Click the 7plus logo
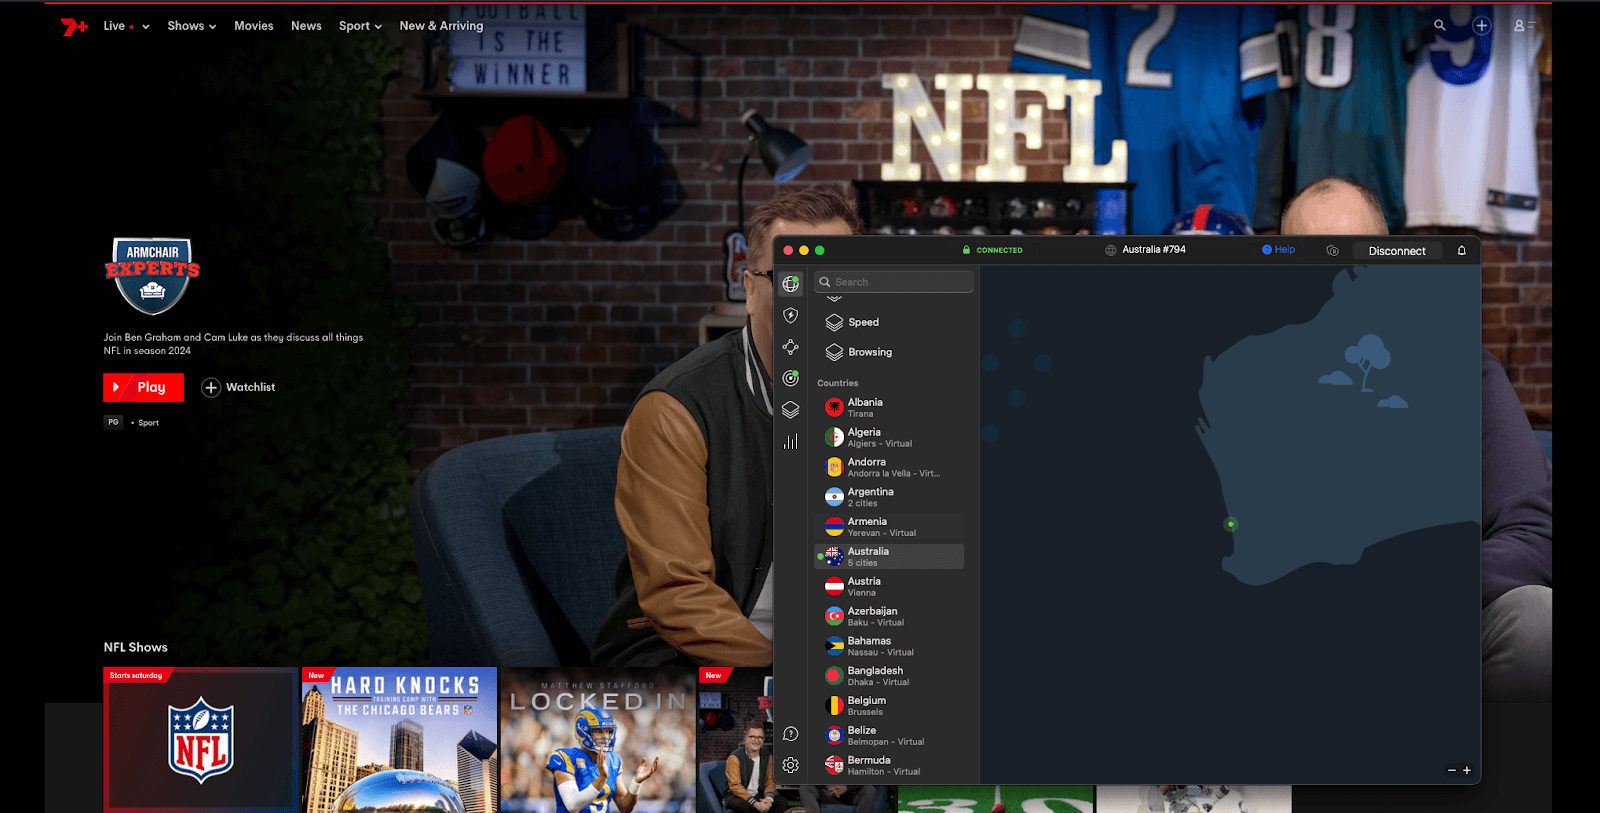 click(75, 26)
